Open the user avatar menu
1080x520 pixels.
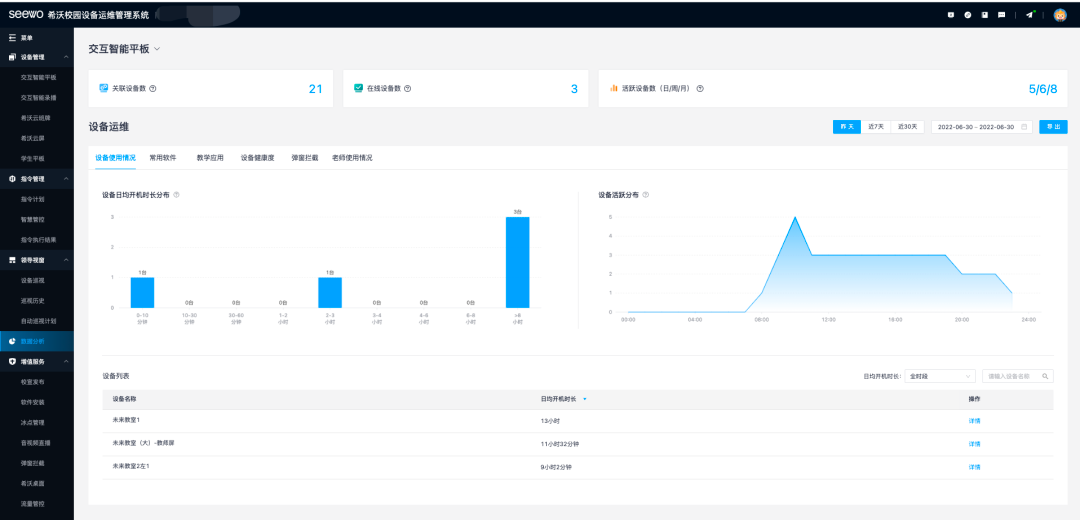[1060, 15]
